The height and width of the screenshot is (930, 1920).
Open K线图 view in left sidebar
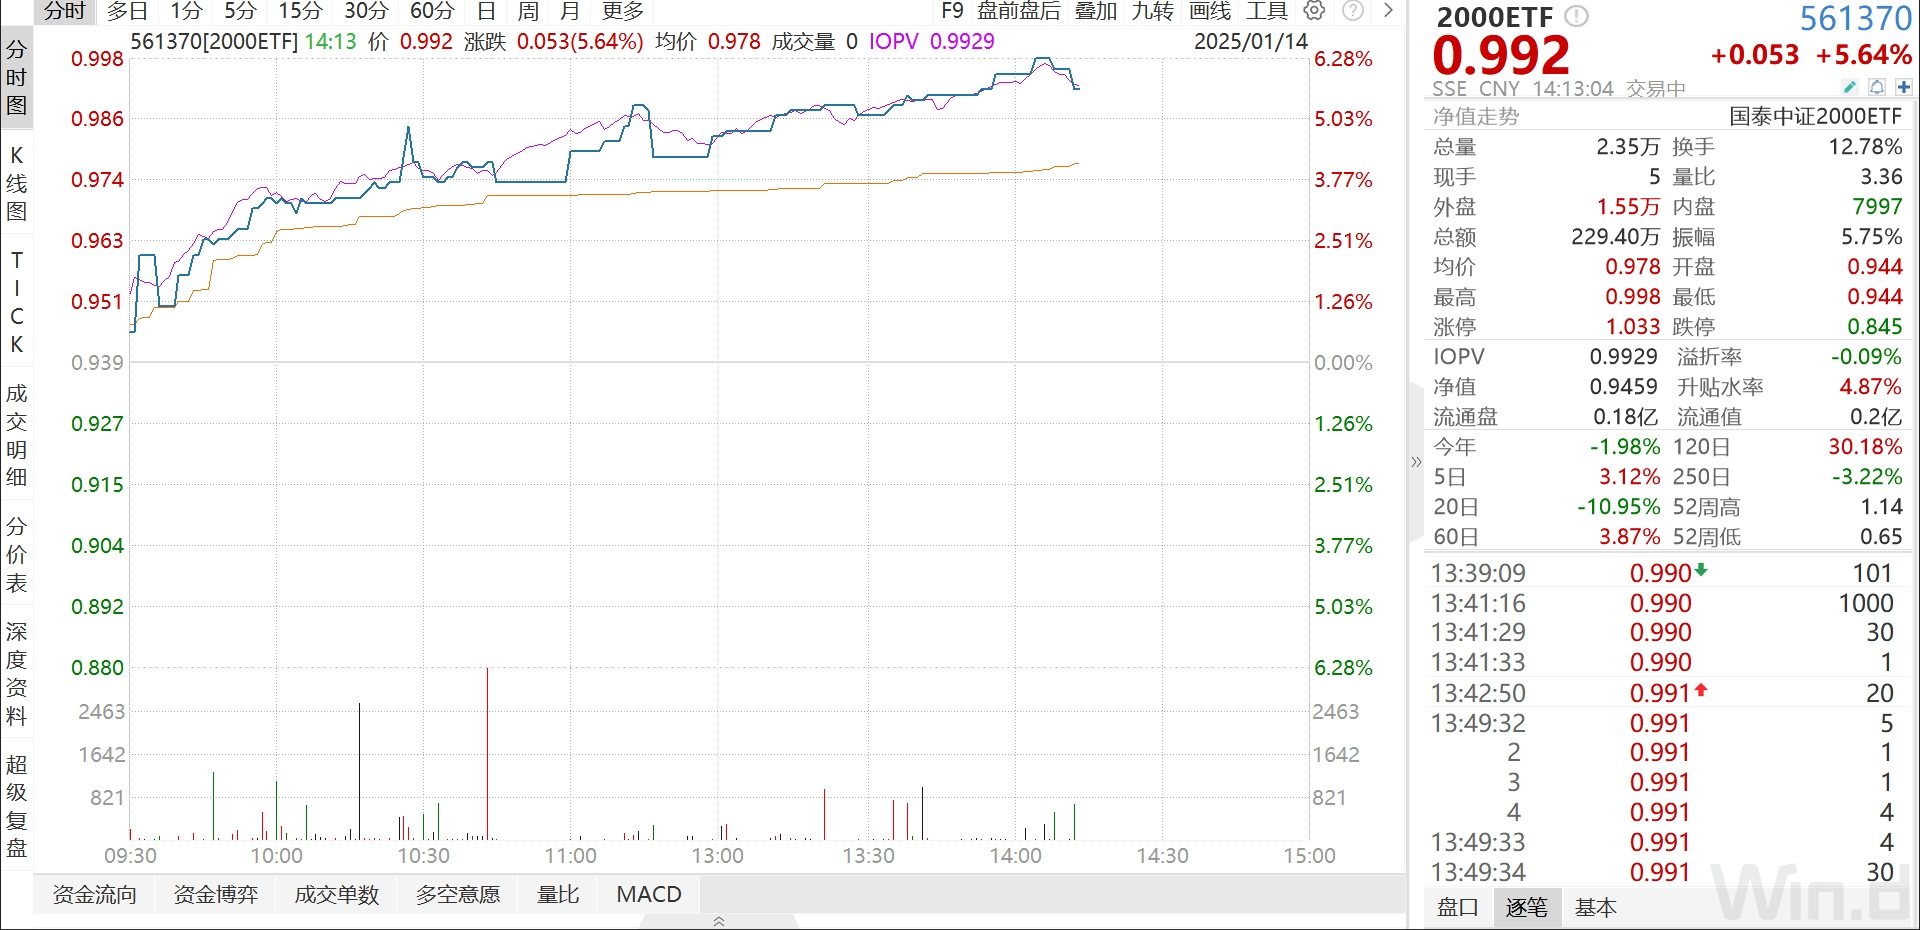17,183
